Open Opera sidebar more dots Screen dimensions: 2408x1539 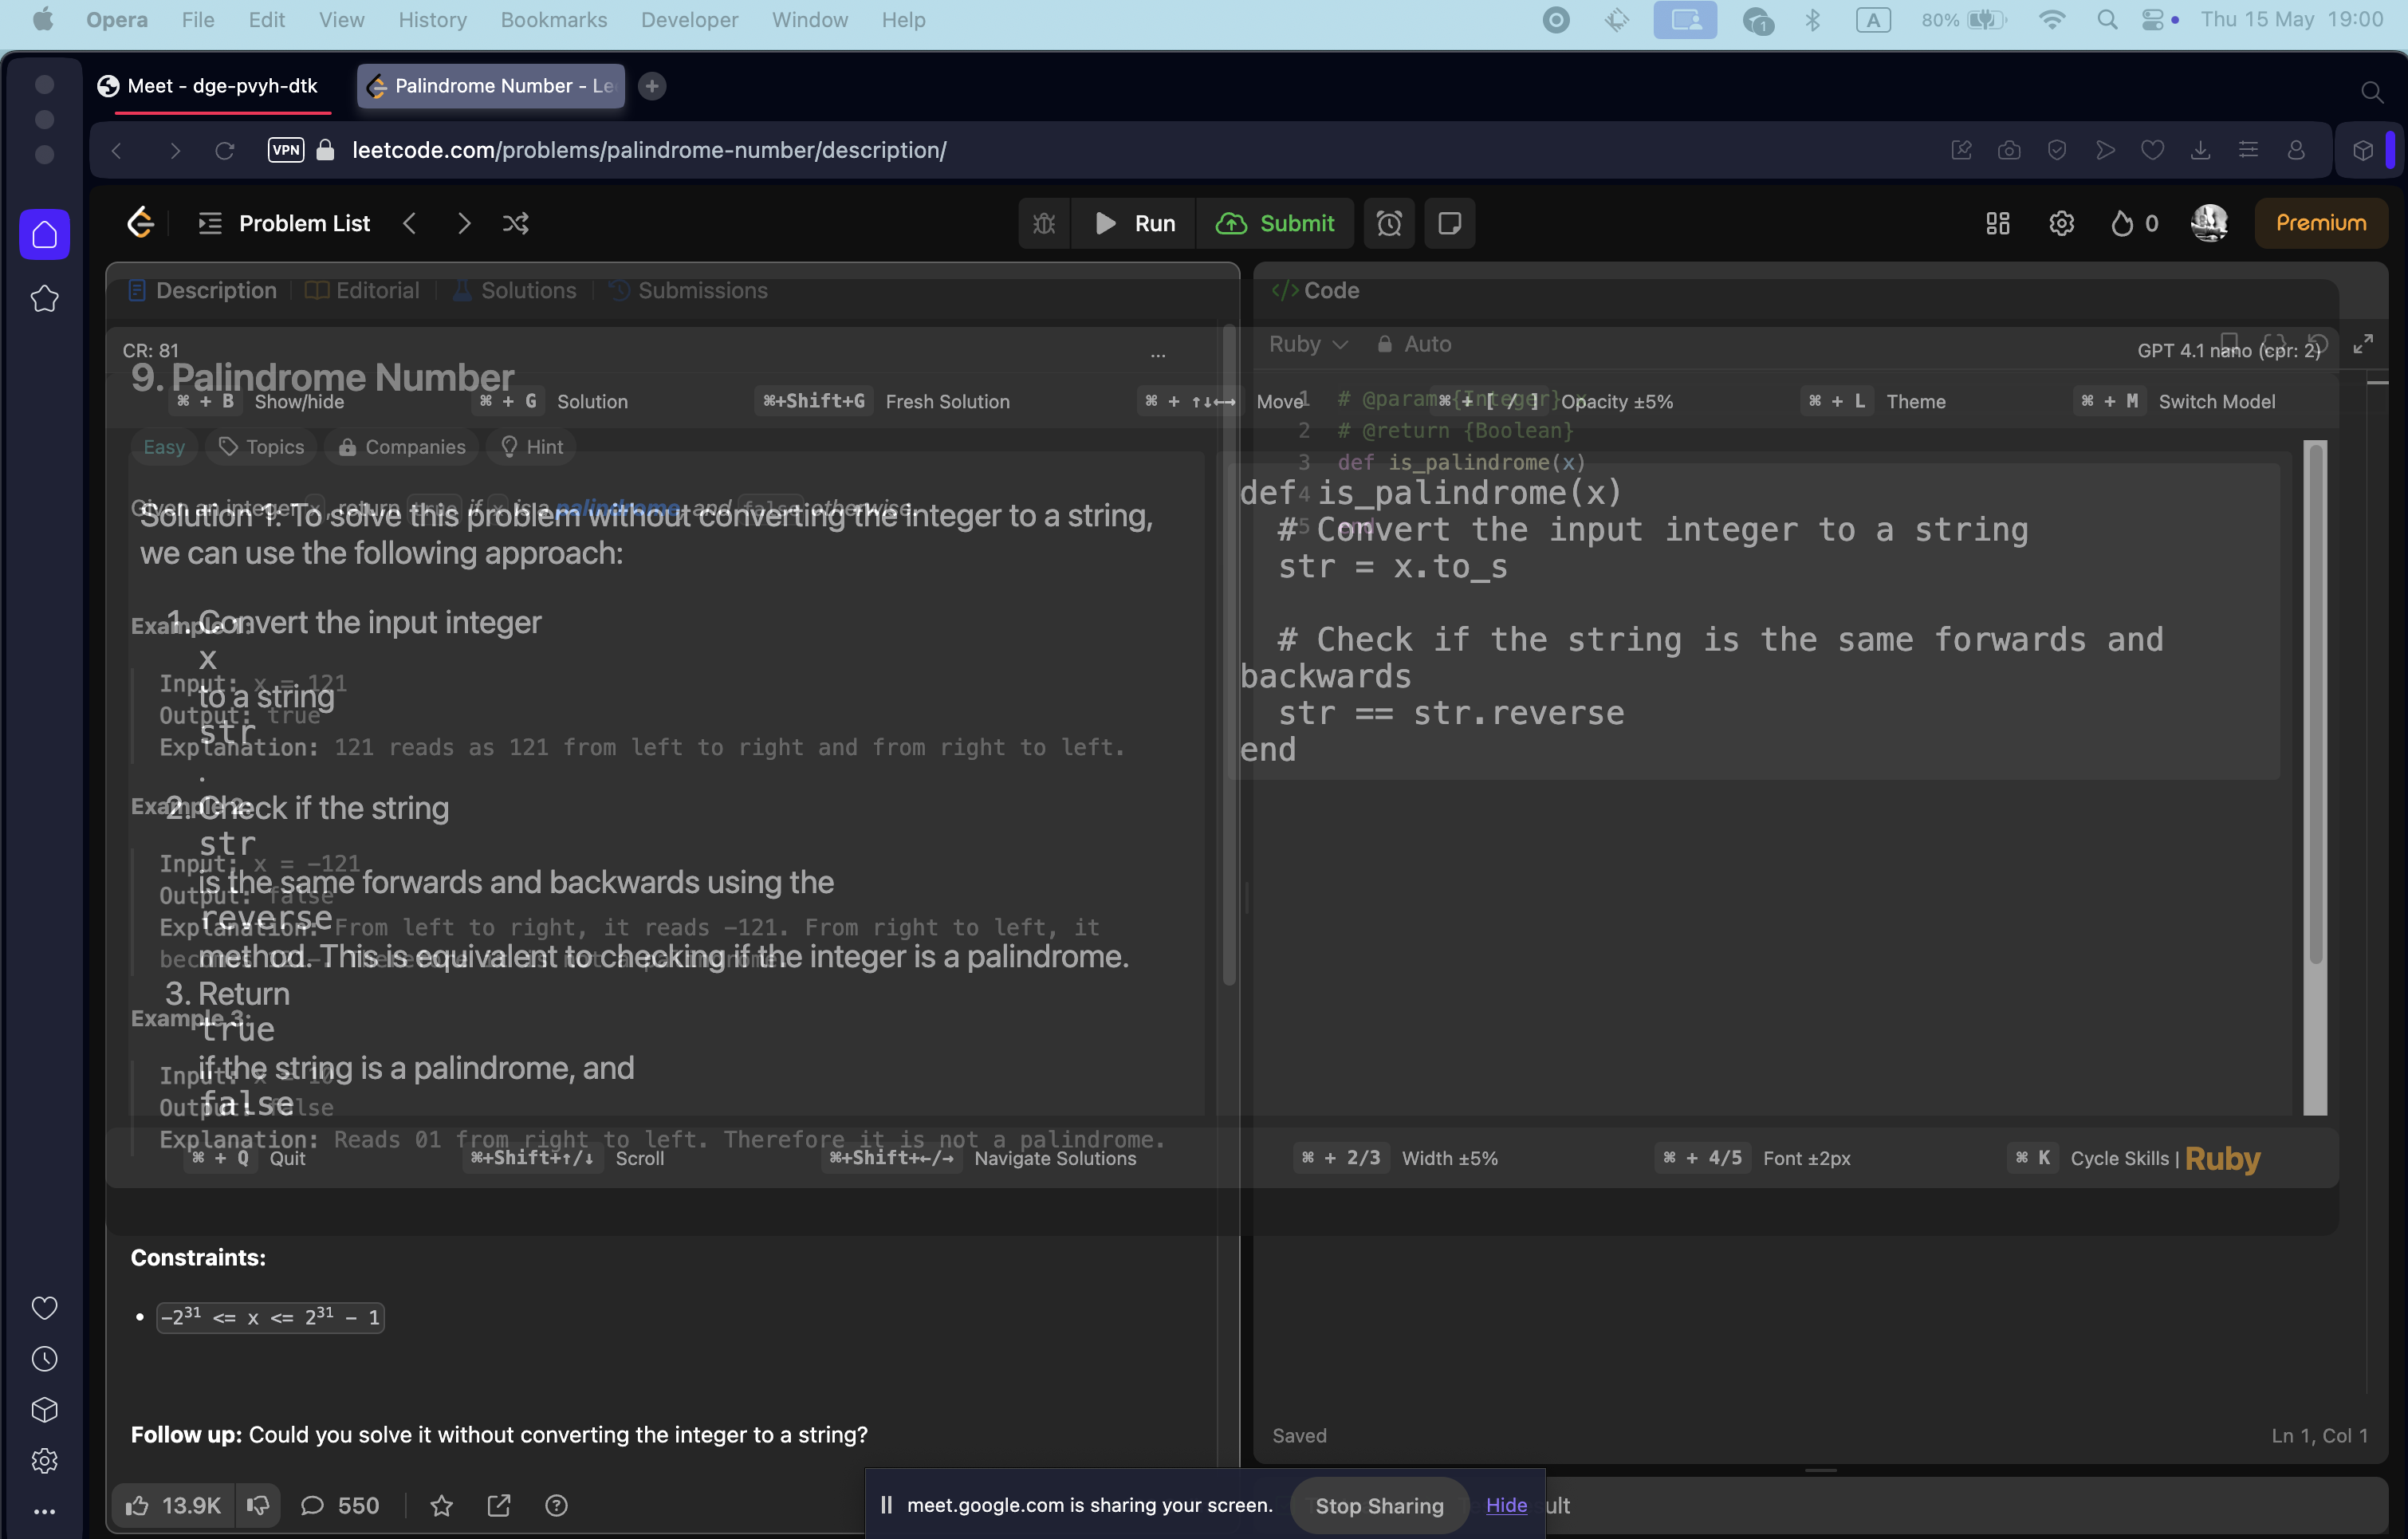(x=44, y=1511)
